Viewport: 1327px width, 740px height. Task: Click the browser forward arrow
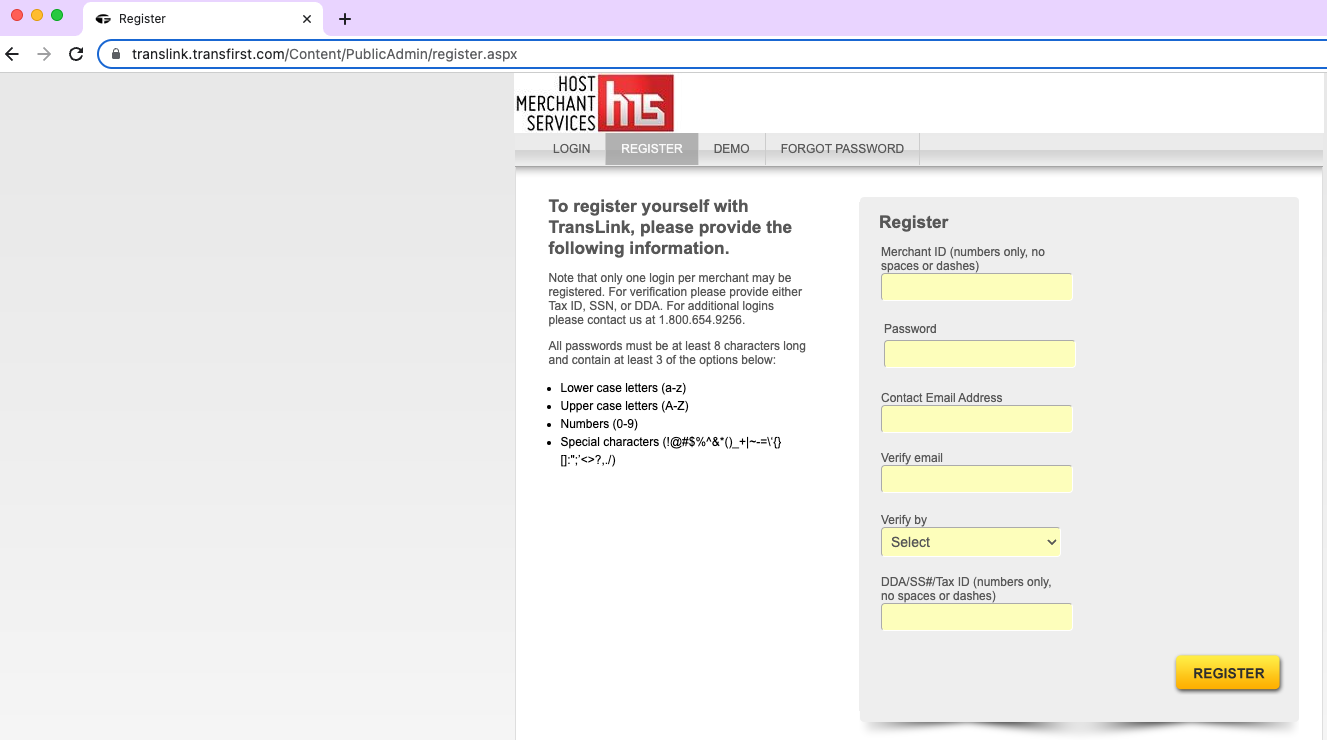pos(43,54)
